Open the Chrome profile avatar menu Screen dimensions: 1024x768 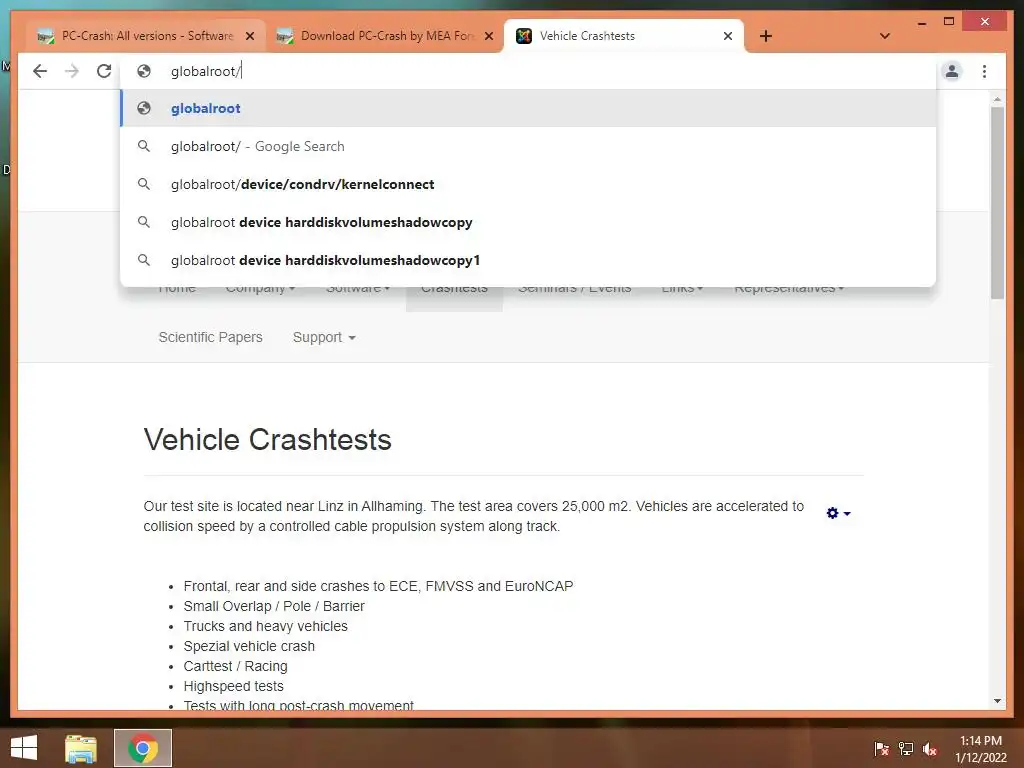click(x=952, y=71)
